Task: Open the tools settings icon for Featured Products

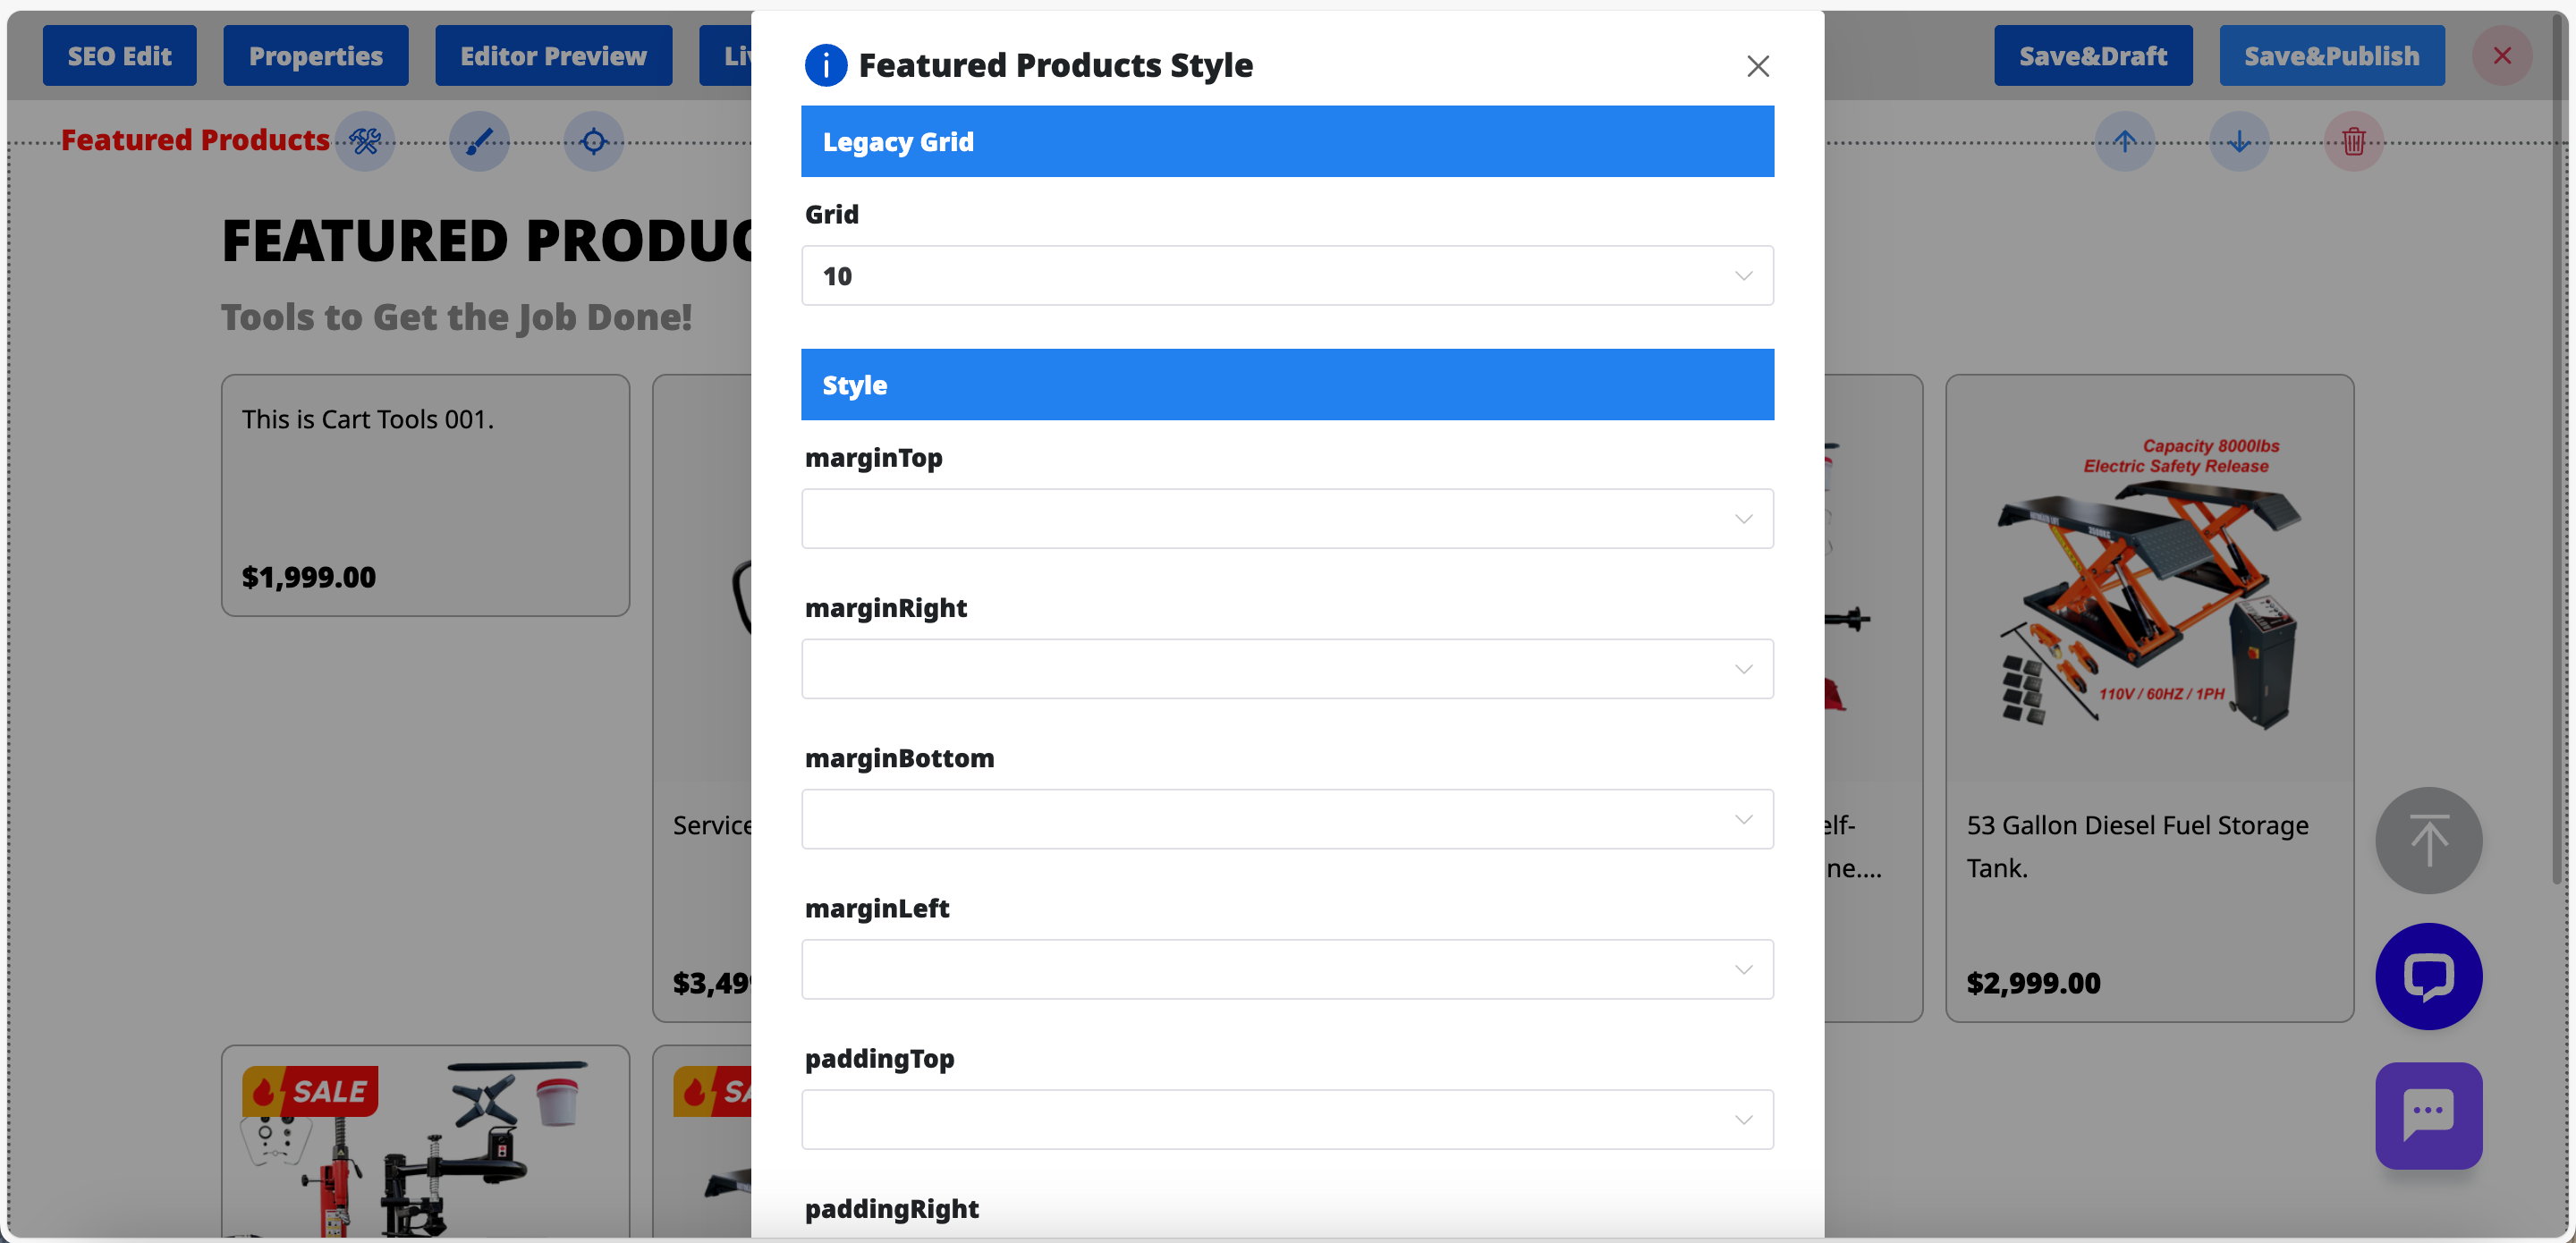Action: pos(365,141)
